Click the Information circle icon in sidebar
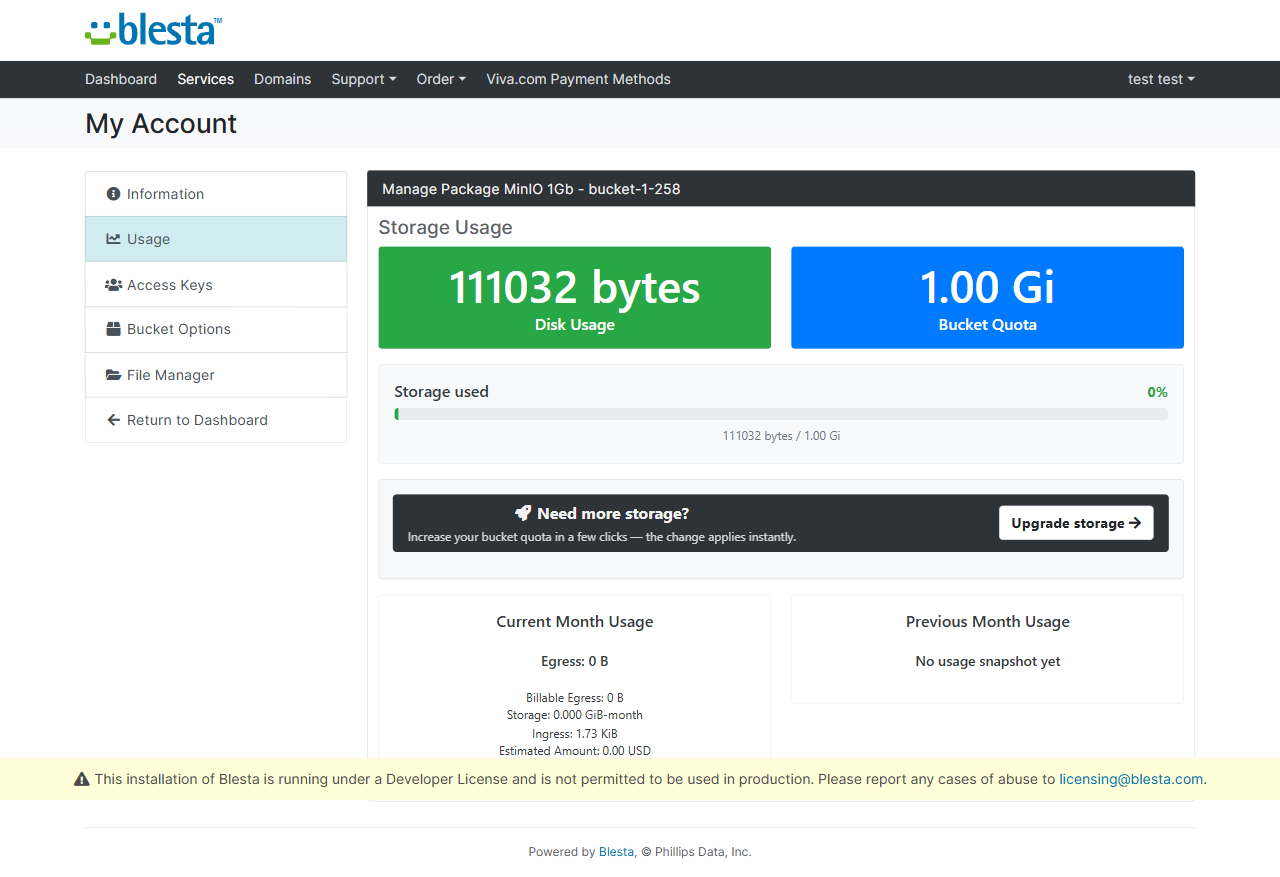The height and width of the screenshot is (877, 1280). click(x=113, y=194)
